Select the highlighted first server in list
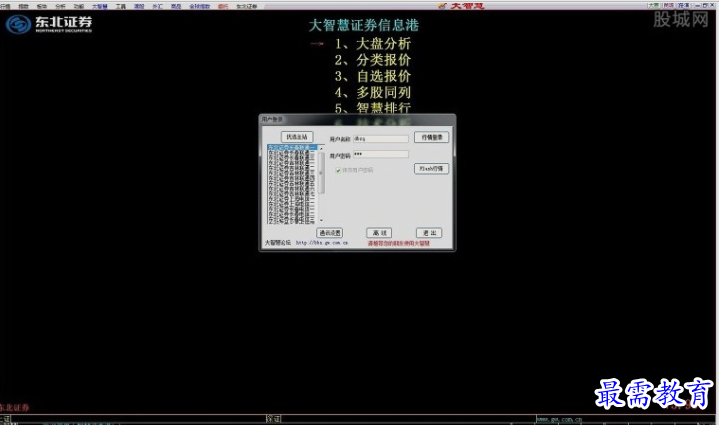719x425 pixels. (292, 148)
